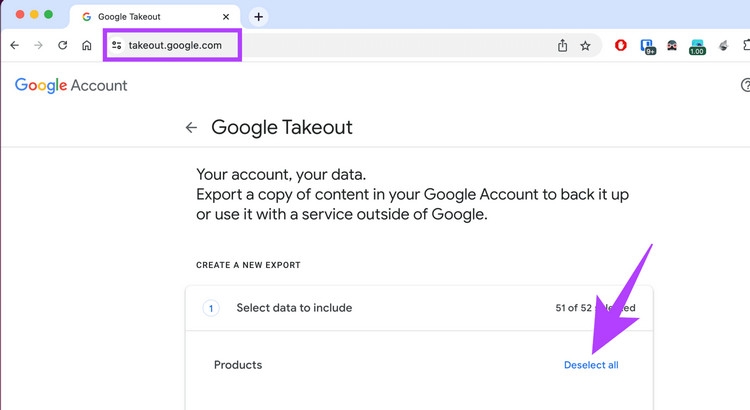Click the browser back arrow button
The width and height of the screenshot is (750, 410).
[x=14, y=46]
